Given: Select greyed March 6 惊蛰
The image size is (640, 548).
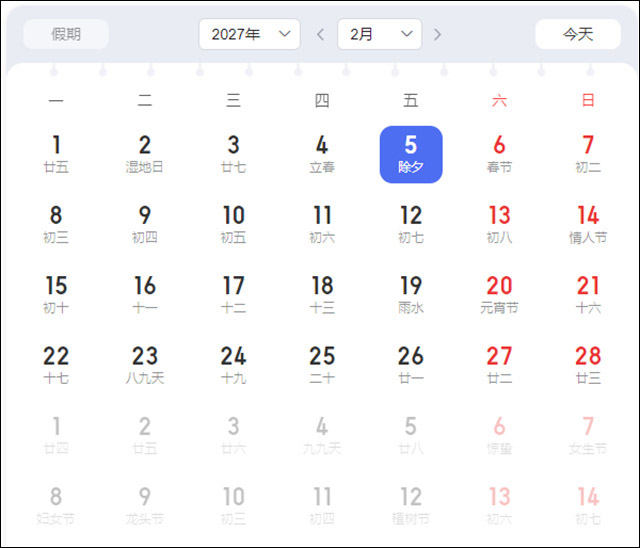Looking at the screenshot, I should coord(500,437).
